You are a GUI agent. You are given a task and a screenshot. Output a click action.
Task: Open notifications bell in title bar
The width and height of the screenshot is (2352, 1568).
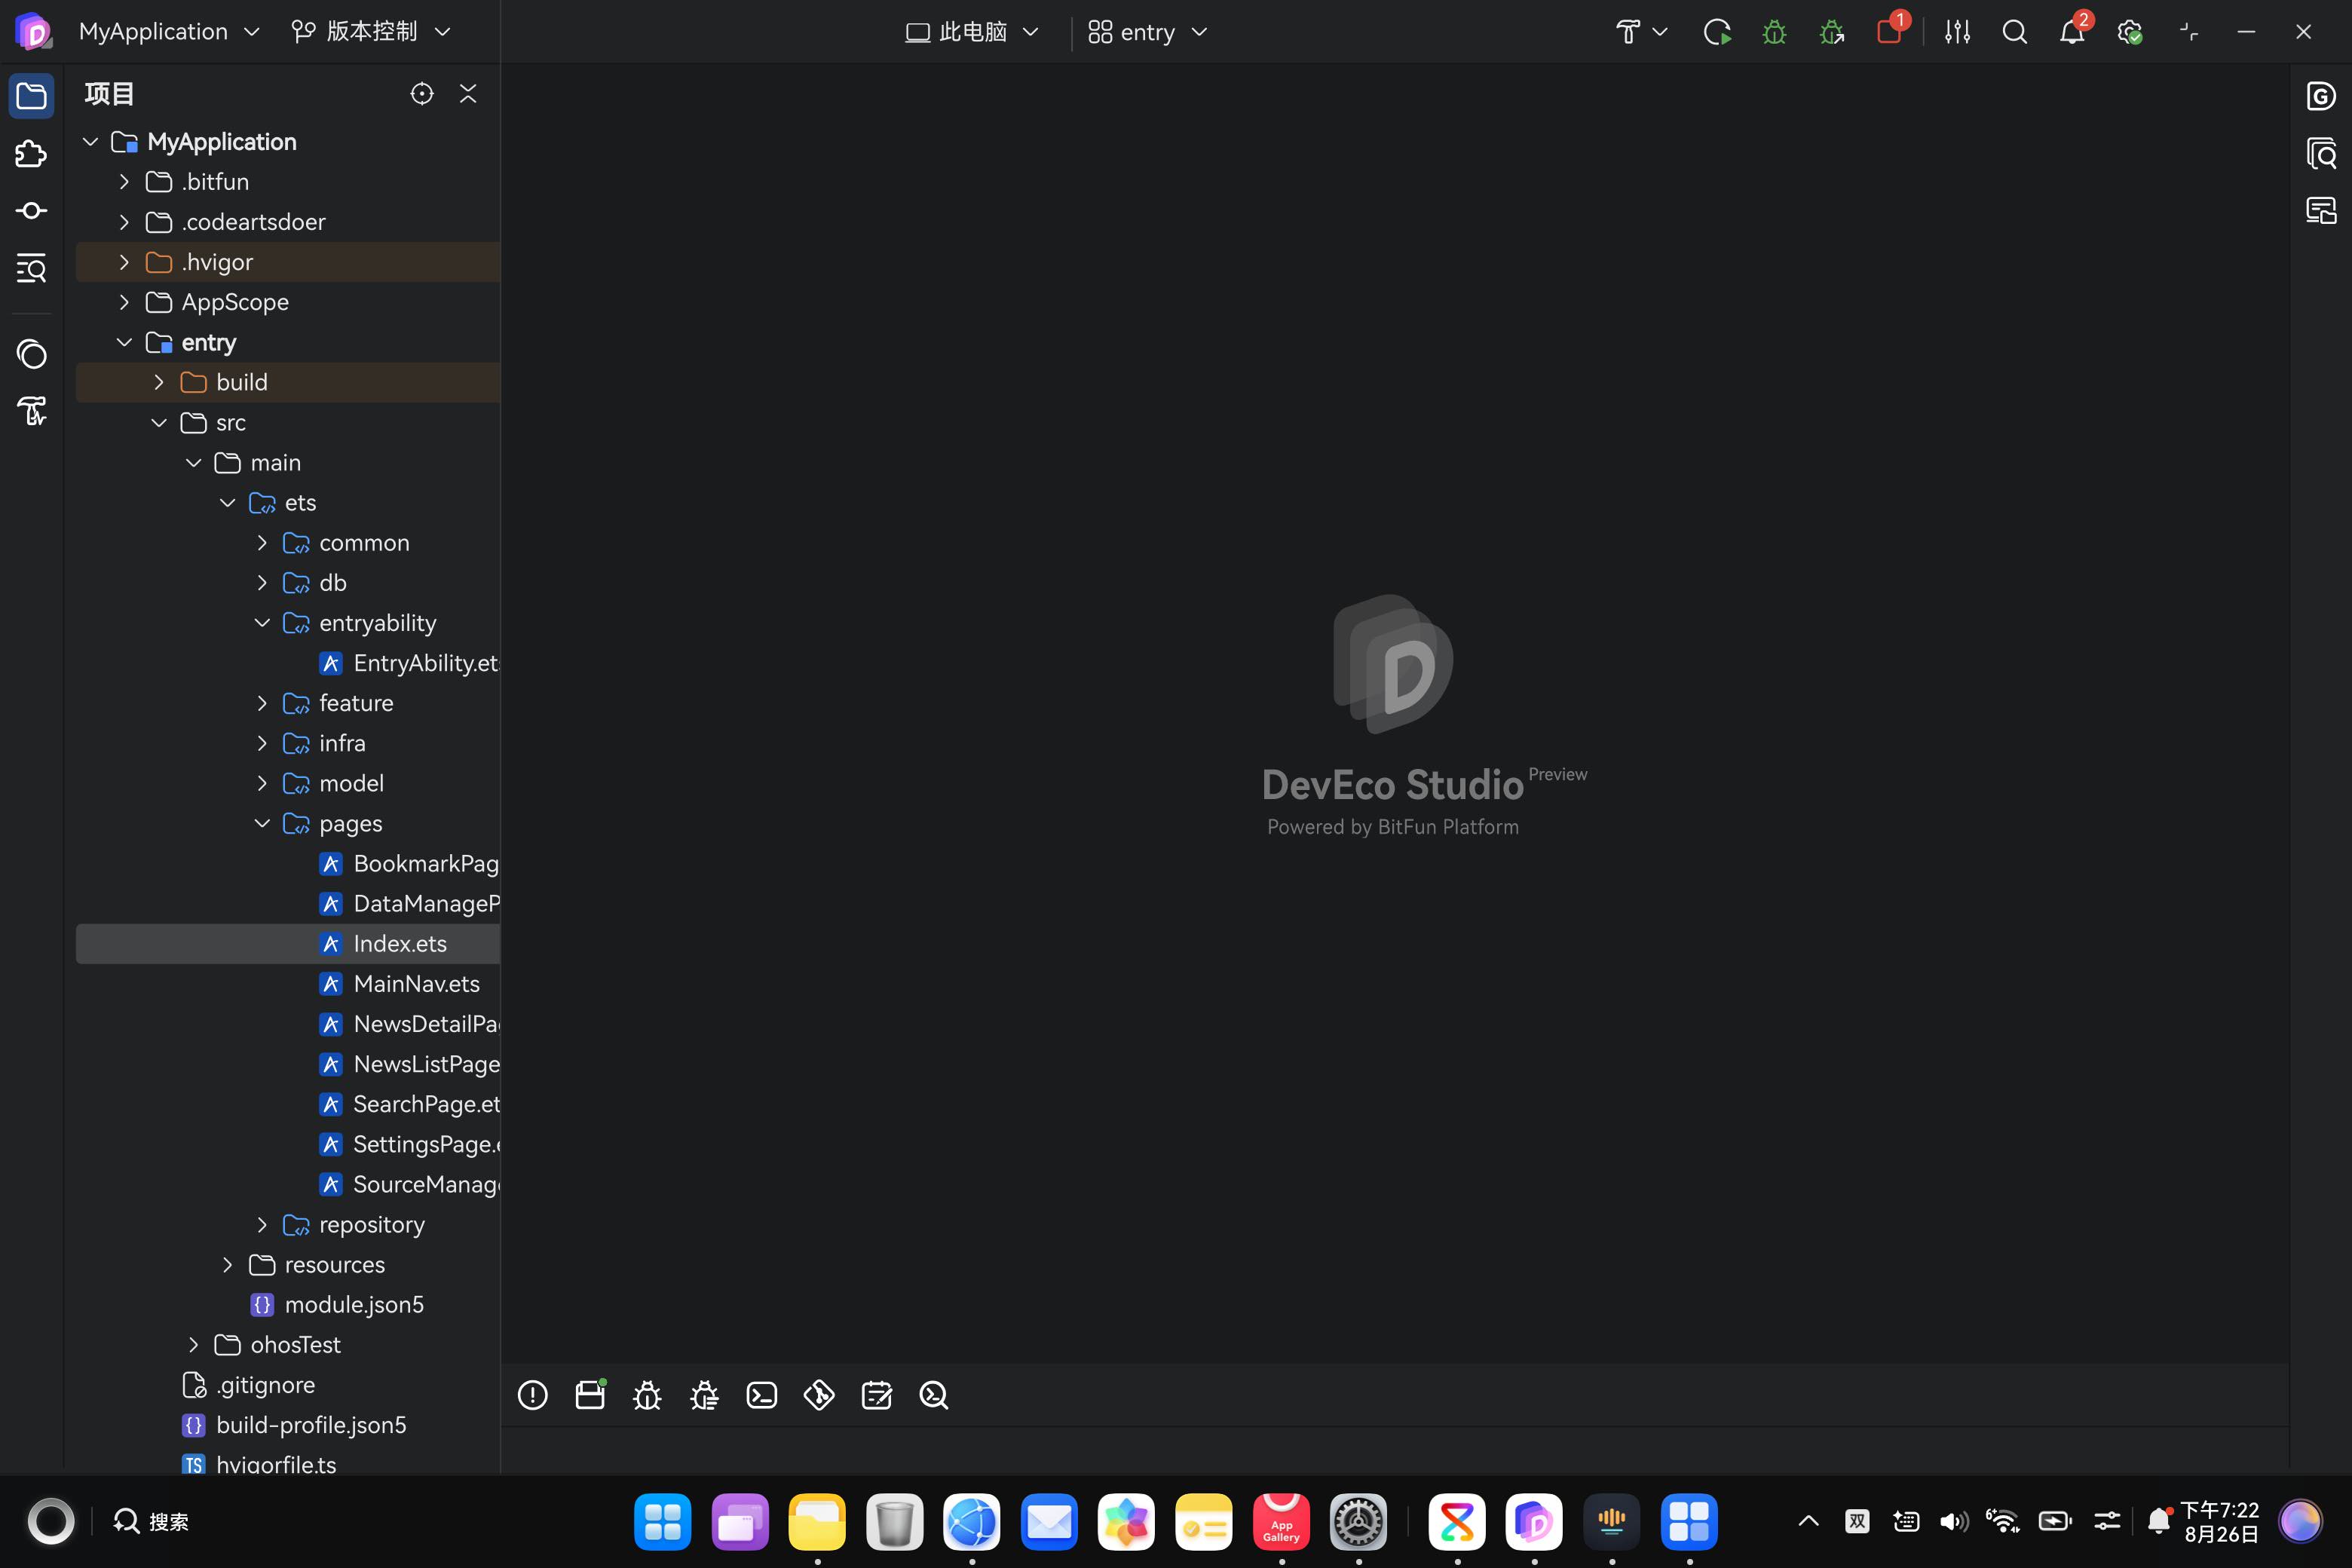pyautogui.click(x=2072, y=32)
